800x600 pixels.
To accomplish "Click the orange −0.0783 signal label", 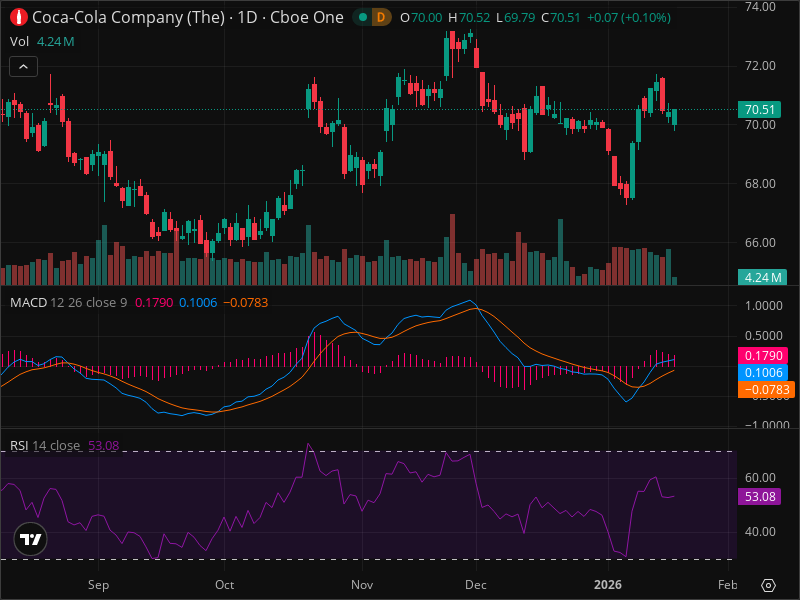I will 766,390.
